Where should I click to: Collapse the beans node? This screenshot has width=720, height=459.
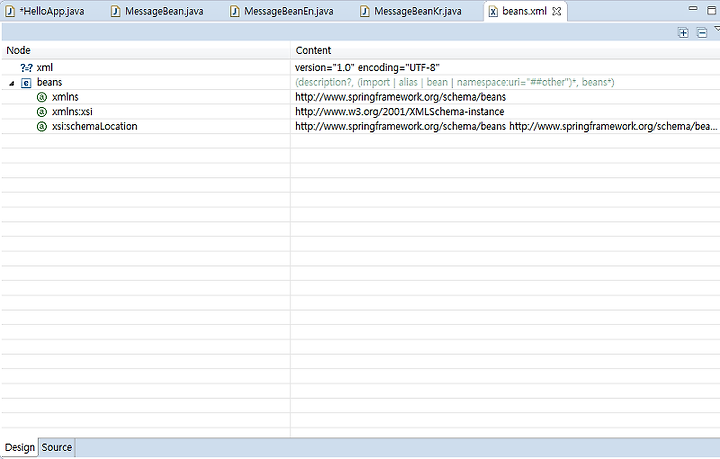(12, 83)
